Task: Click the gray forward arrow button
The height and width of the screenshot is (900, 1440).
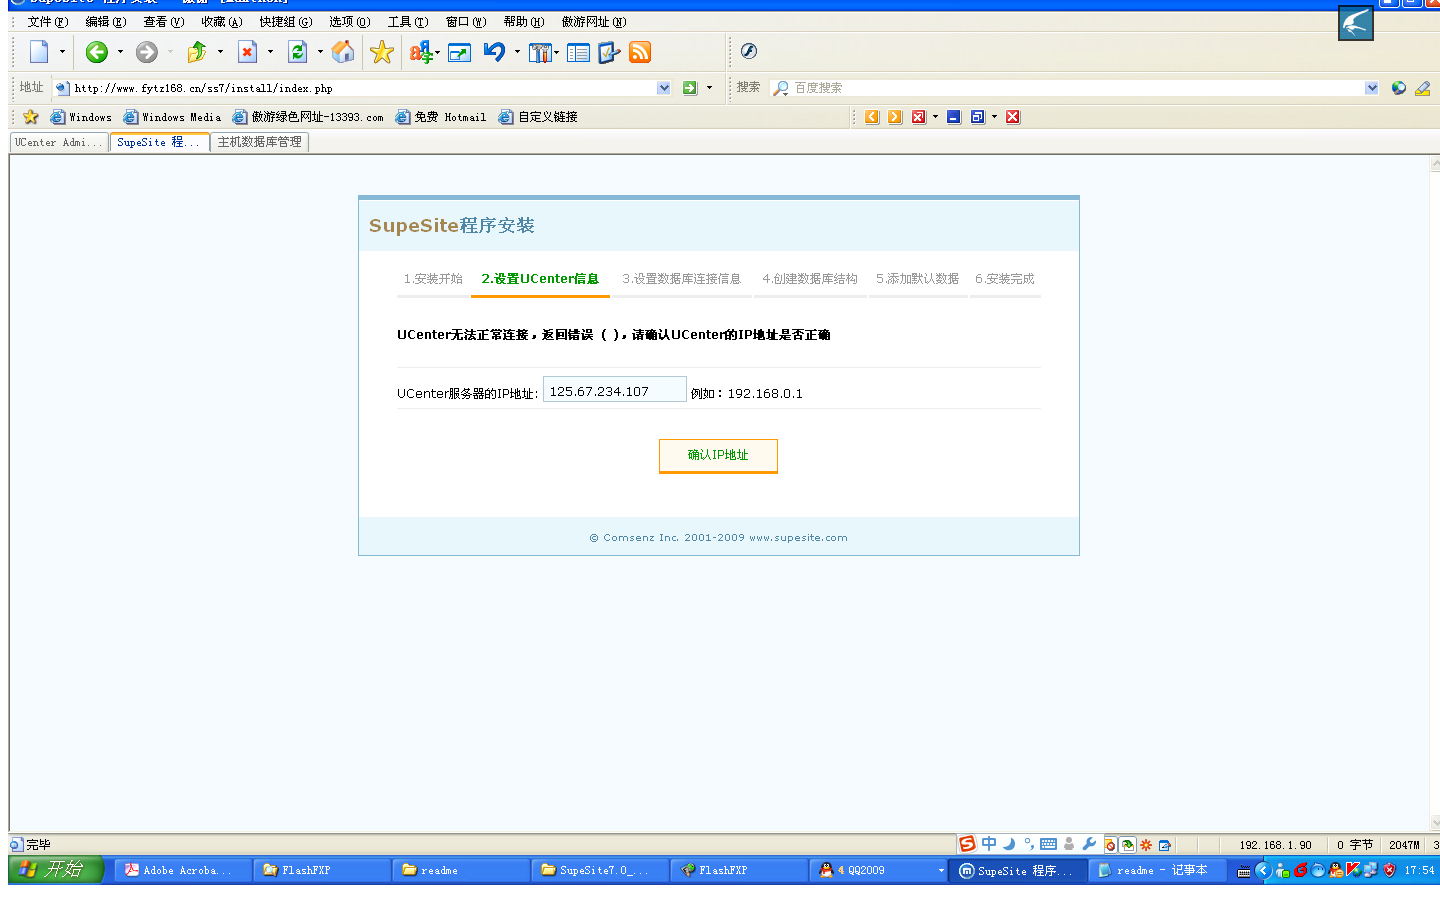Action: pyautogui.click(x=147, y=52)
